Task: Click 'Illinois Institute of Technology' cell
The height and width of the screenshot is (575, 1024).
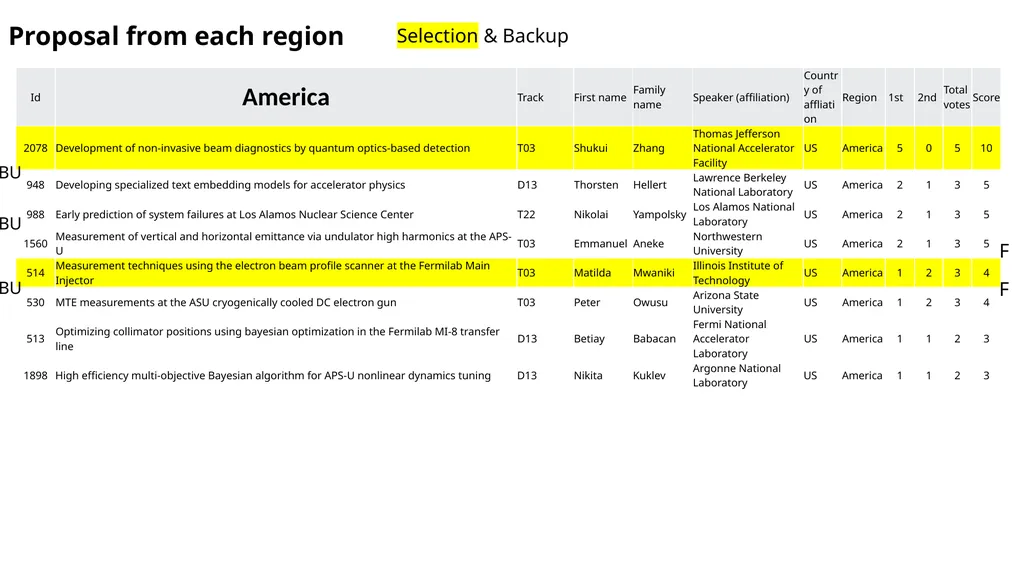Action: [x=738, y=273]
